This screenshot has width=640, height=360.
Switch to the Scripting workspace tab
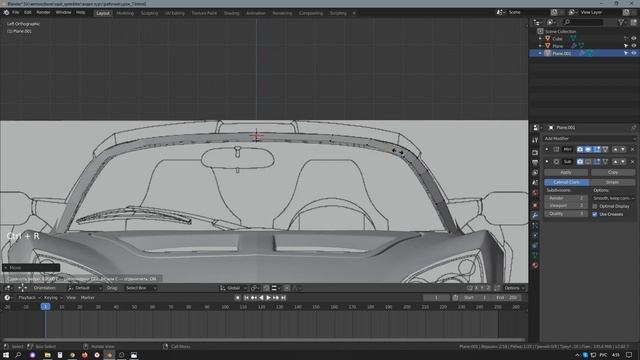tap(338, 13)
